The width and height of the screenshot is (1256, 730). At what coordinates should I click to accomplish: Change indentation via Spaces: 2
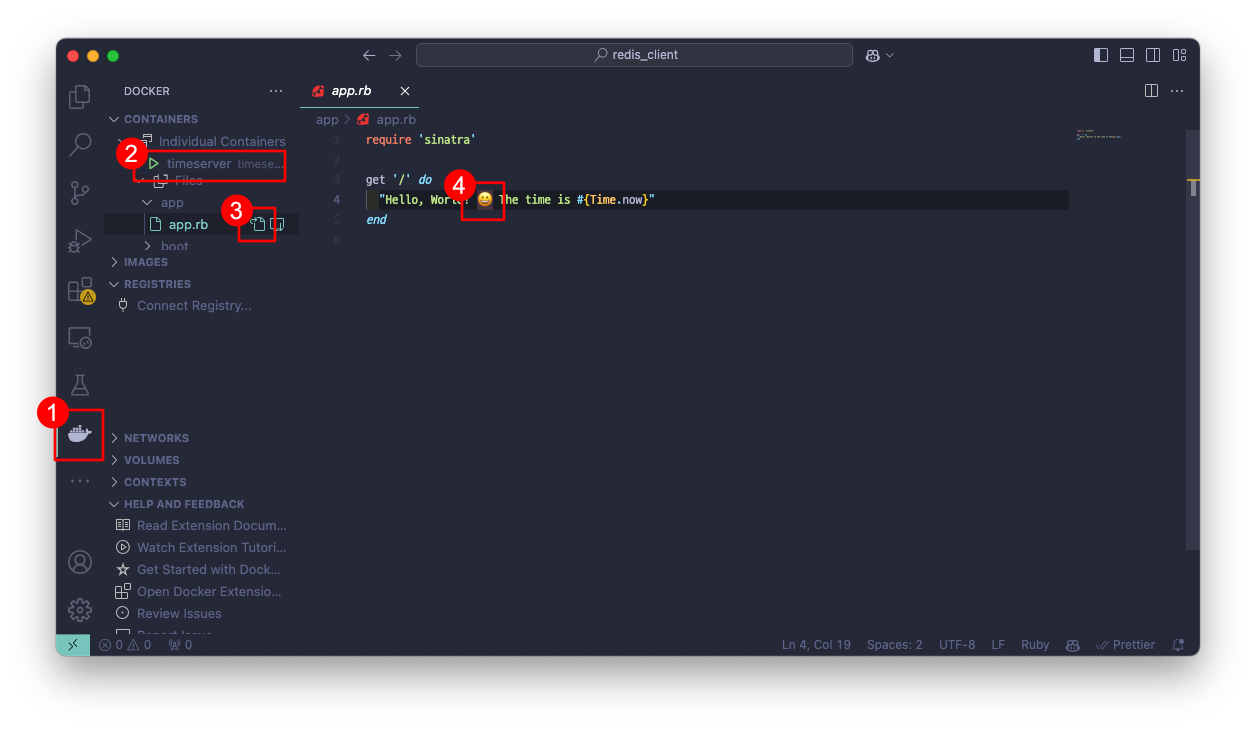coord(895,645)
